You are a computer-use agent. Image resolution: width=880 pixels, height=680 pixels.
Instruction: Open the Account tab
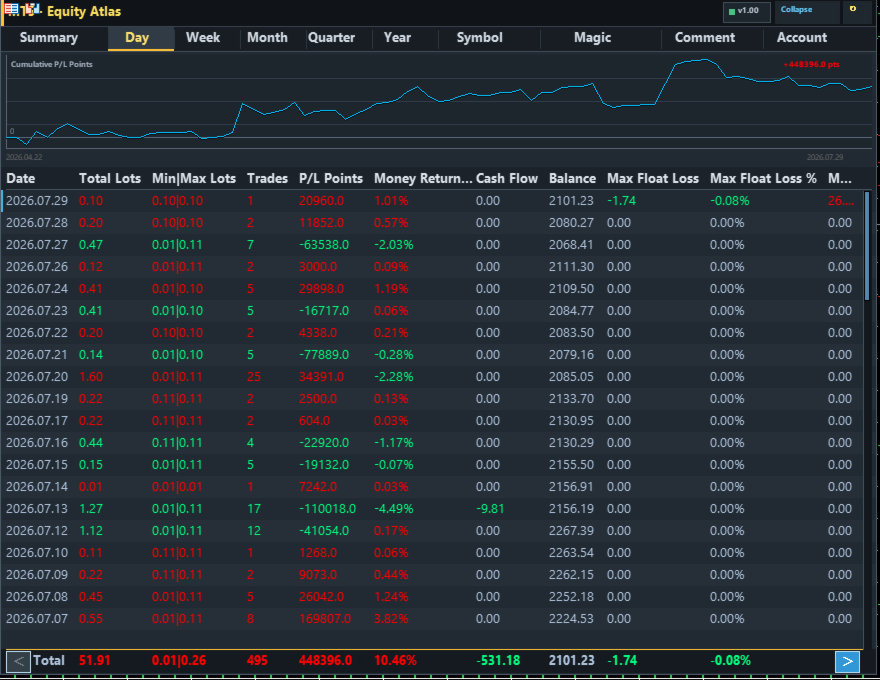coord(802,38)
